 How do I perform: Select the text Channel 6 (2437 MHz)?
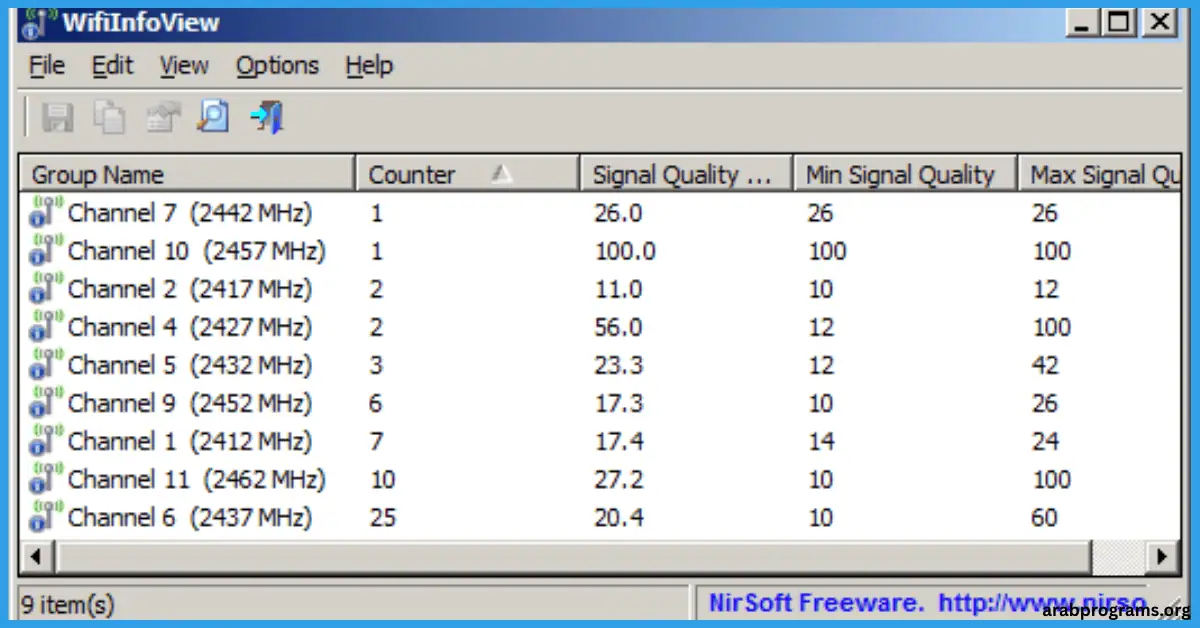(190, 518)
